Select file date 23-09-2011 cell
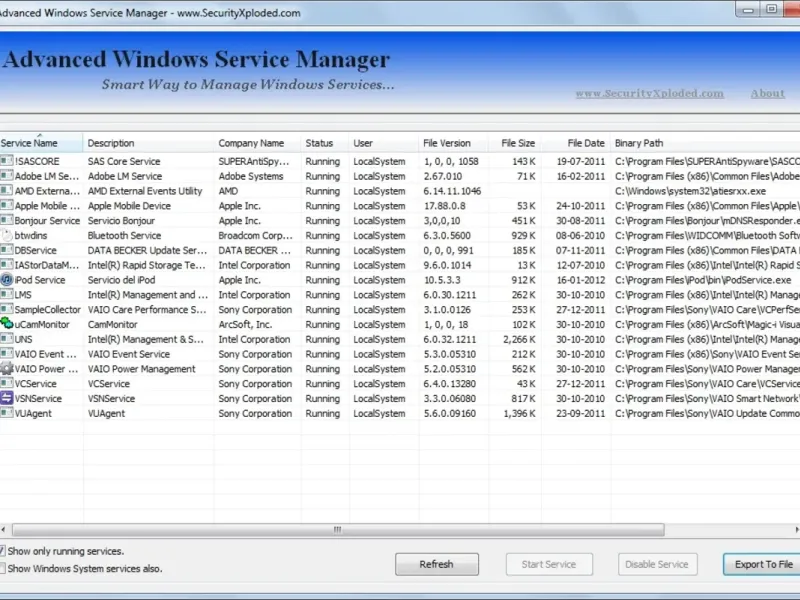 click(x=581, y=413)
